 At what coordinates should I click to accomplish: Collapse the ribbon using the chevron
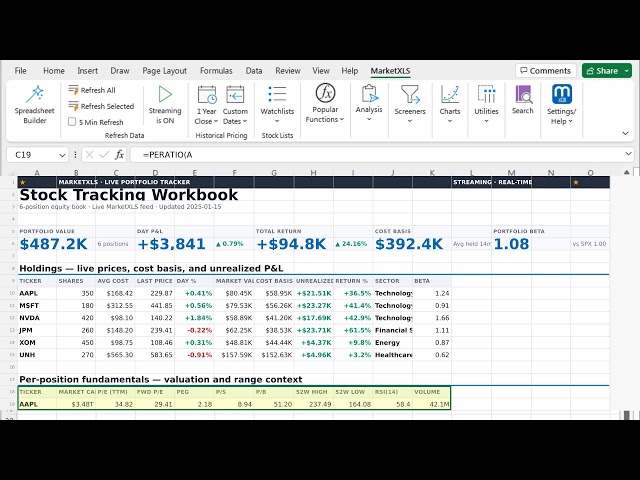pyautogui.click(x=625, y=133)
